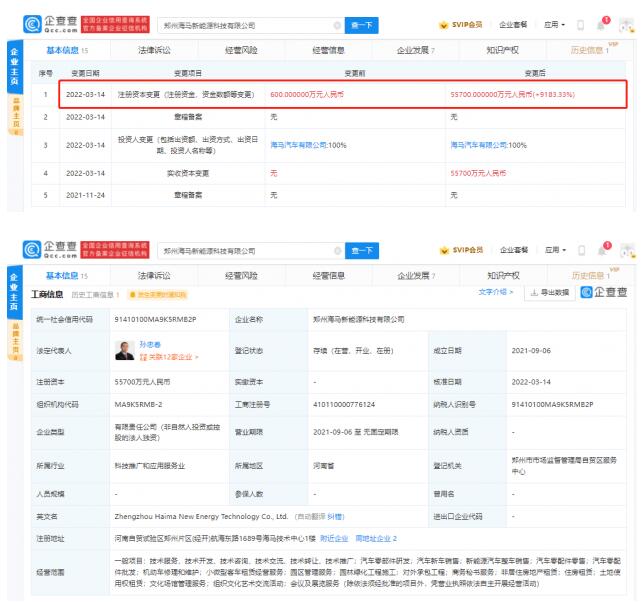The image size is (643, 602).
Task: Click the SVIP会员 crown icon in the lower header
Action: pyautogui.click(x=445, y=250)
